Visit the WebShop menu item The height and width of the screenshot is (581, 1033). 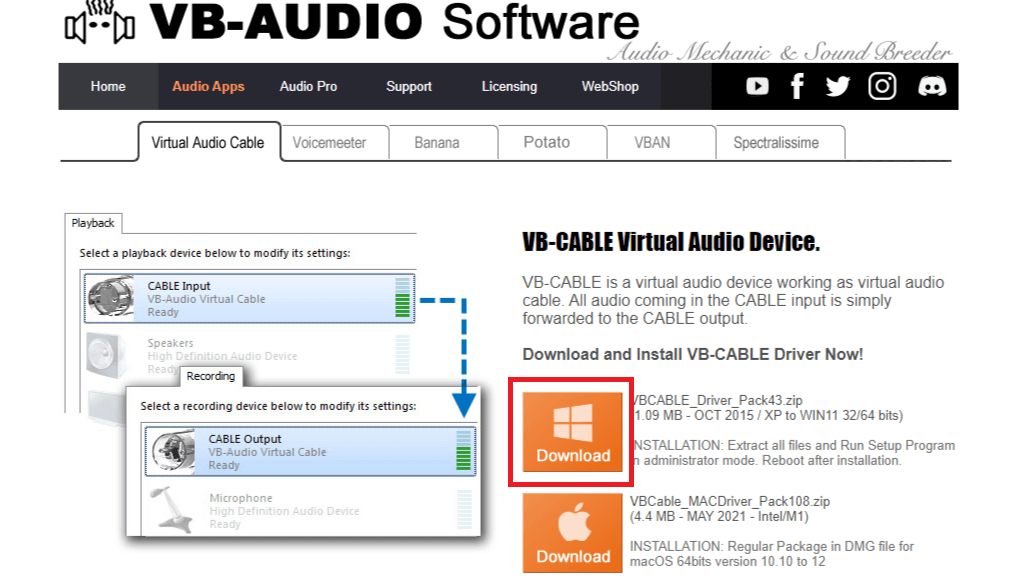[x=610, y=87]
